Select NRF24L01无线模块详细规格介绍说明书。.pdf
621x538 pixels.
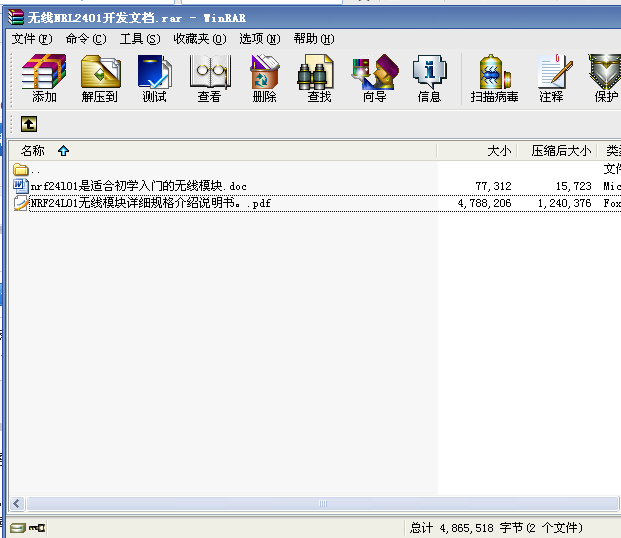150,203
